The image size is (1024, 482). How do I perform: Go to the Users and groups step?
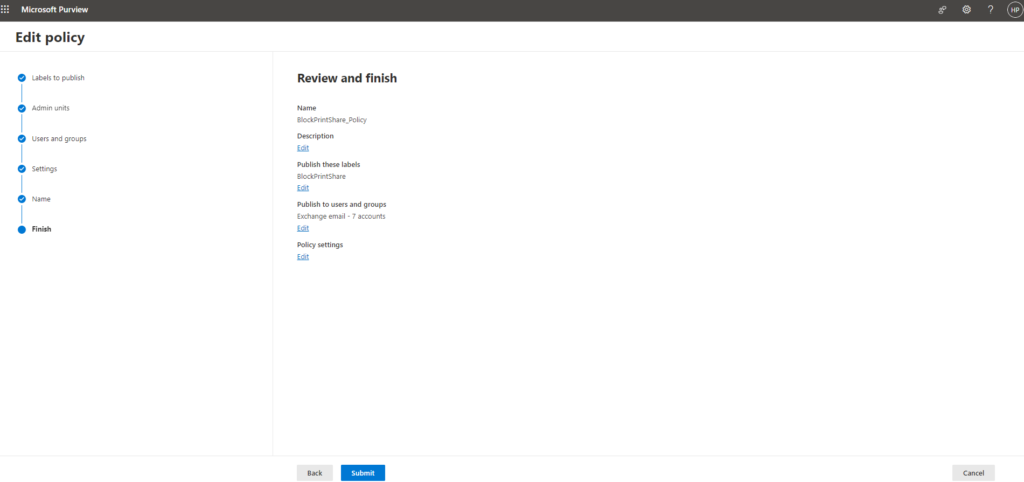(x=59, y=138)
